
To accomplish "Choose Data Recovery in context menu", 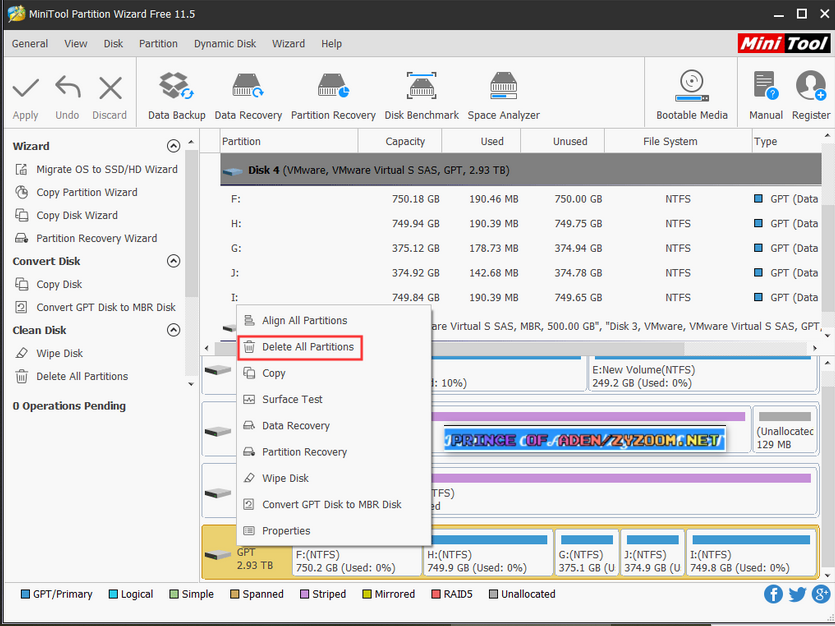I will pyautogui.click(x=334, y=426).
